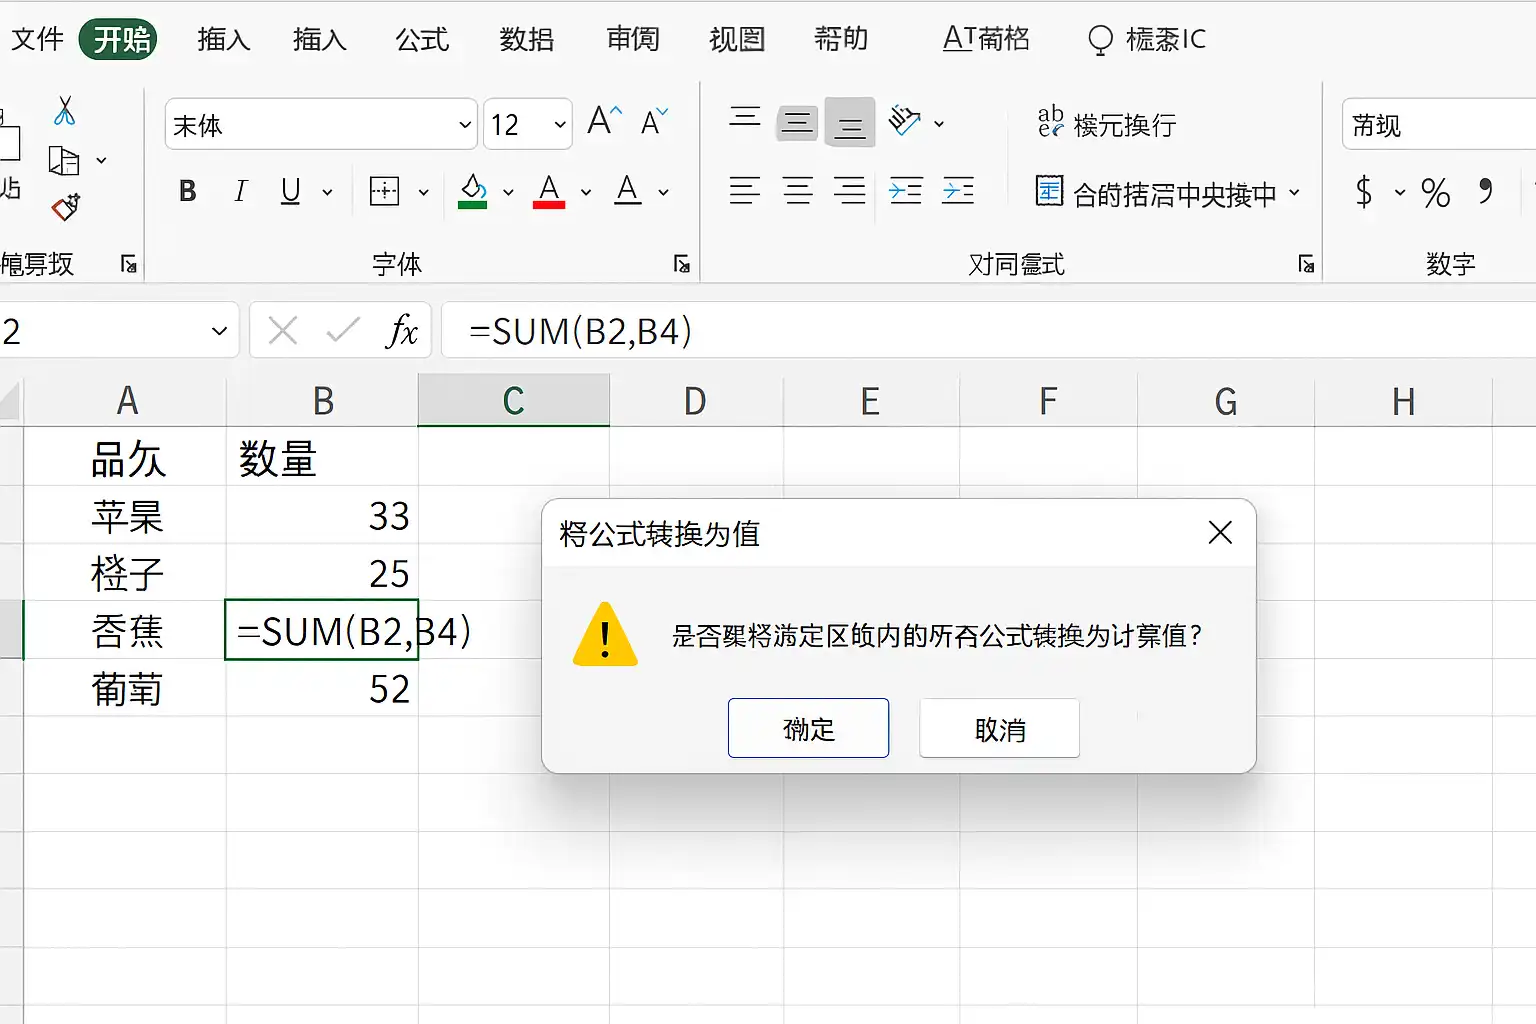This screenshot has height=1024, width=1536.
Task: Select the Format Painter brush icon
Action: [x=65, y=207]
